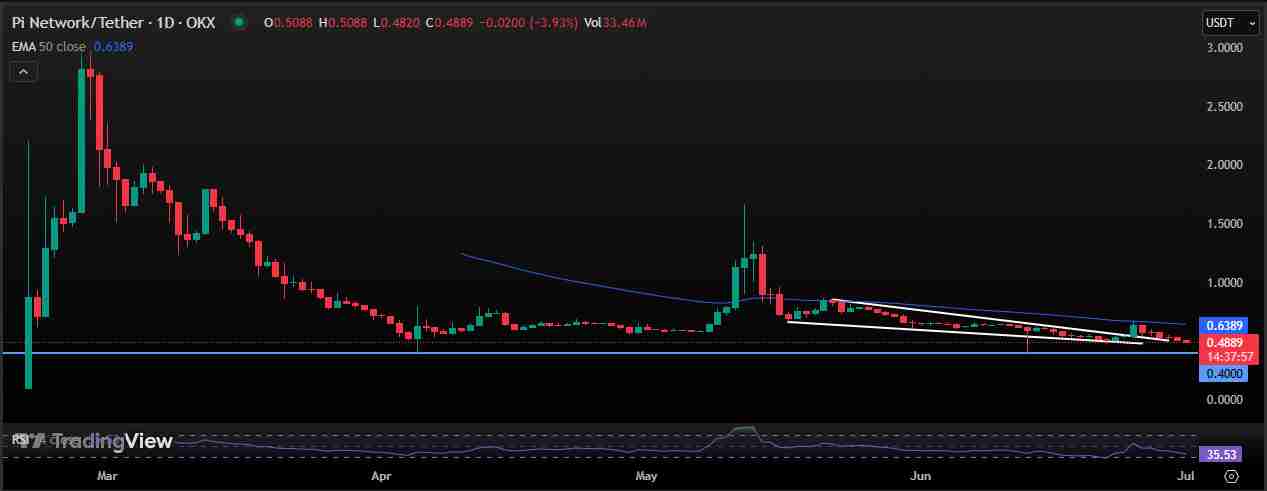Click the green market status dot
The image size is (1267, 491).
point(238,22)
